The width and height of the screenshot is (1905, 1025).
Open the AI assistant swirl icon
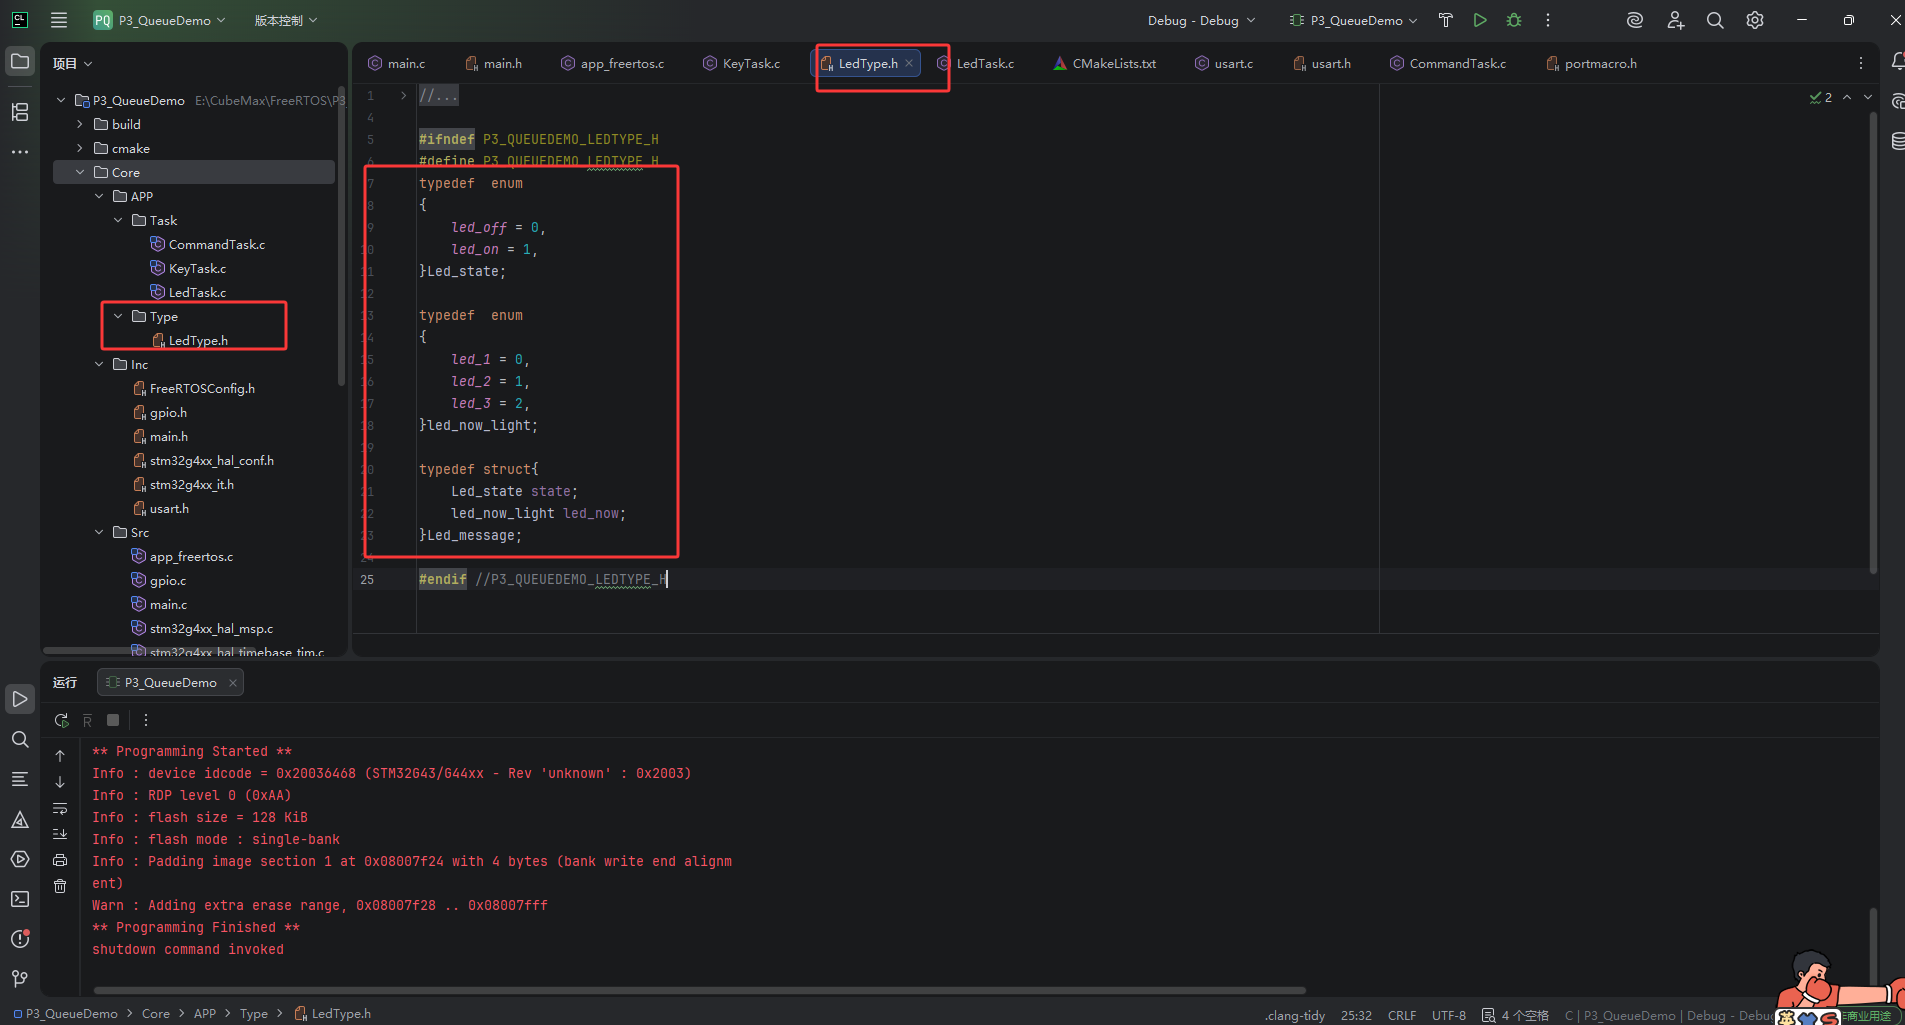point(1635,20)
